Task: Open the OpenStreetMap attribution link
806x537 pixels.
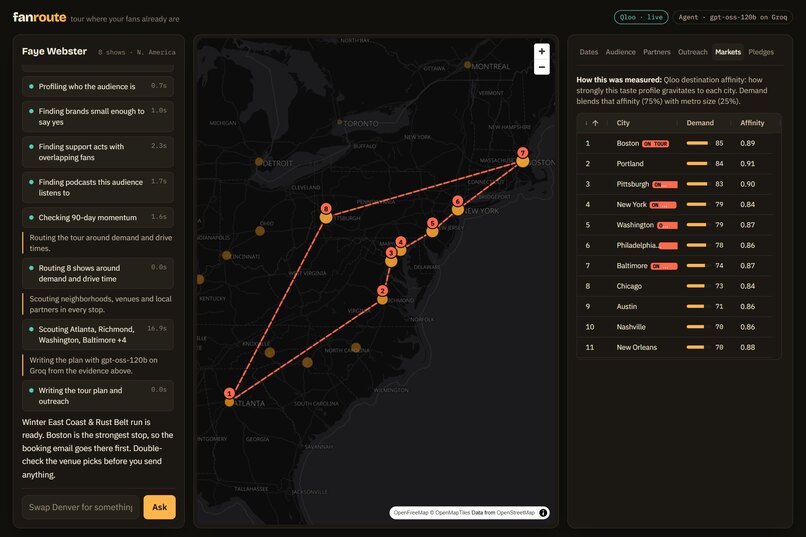Action: pos(516,512)
